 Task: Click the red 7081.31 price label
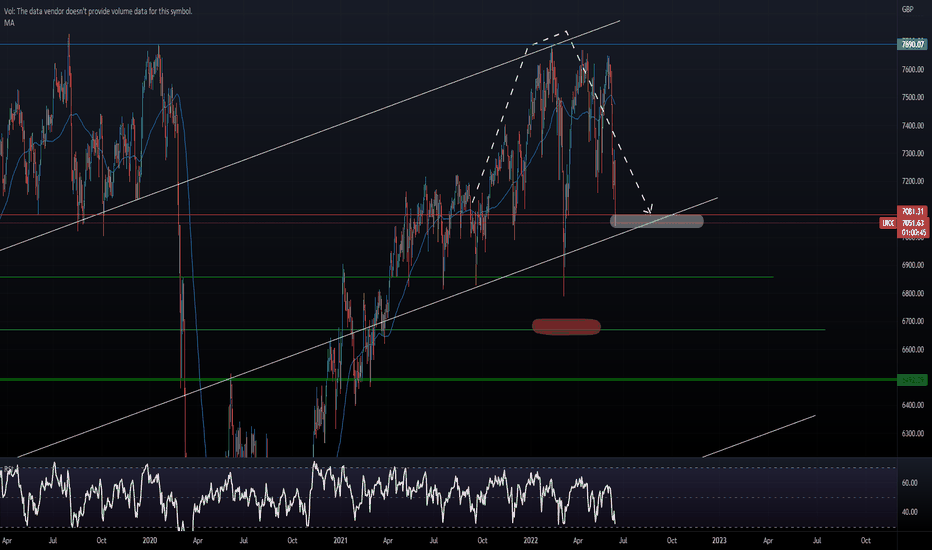912,212
